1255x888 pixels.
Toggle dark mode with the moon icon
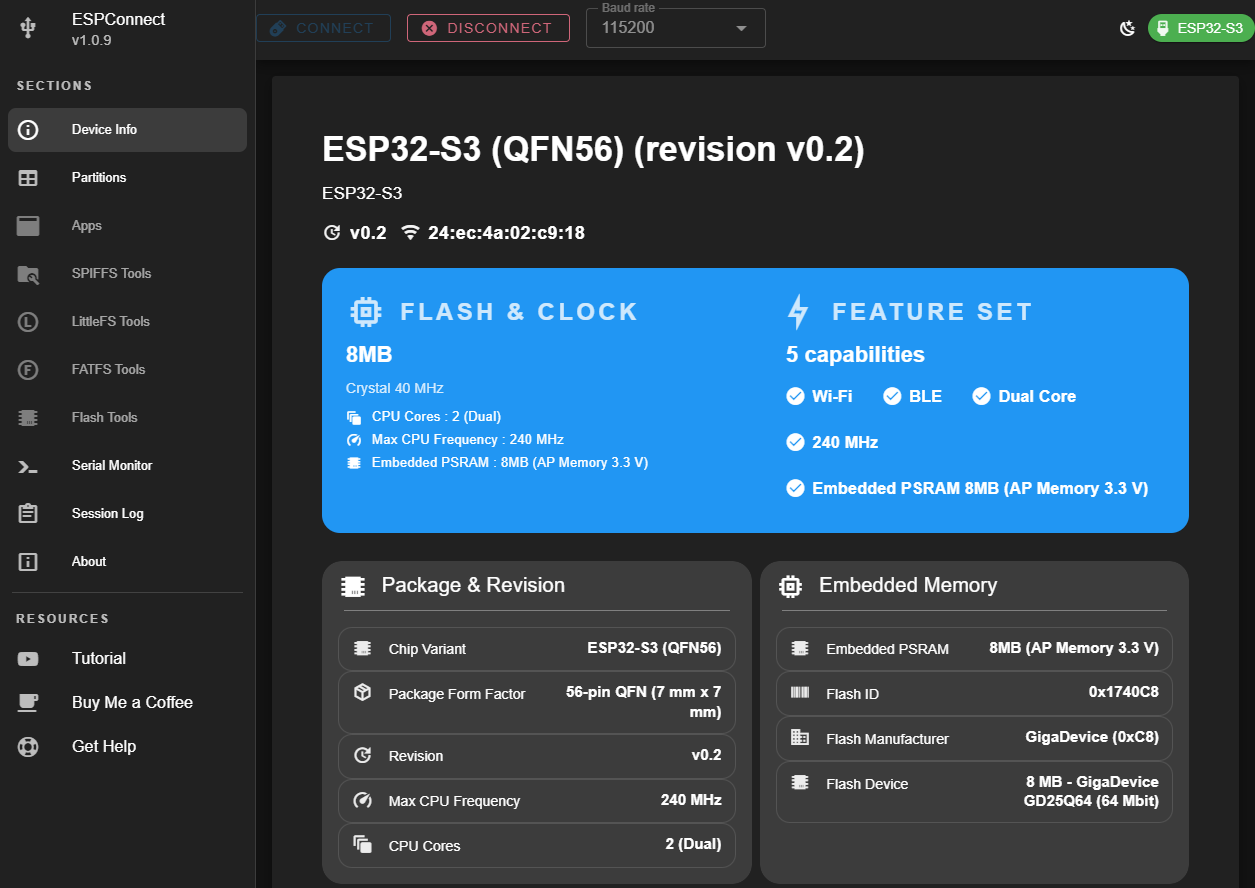(x=1127, y=28)
